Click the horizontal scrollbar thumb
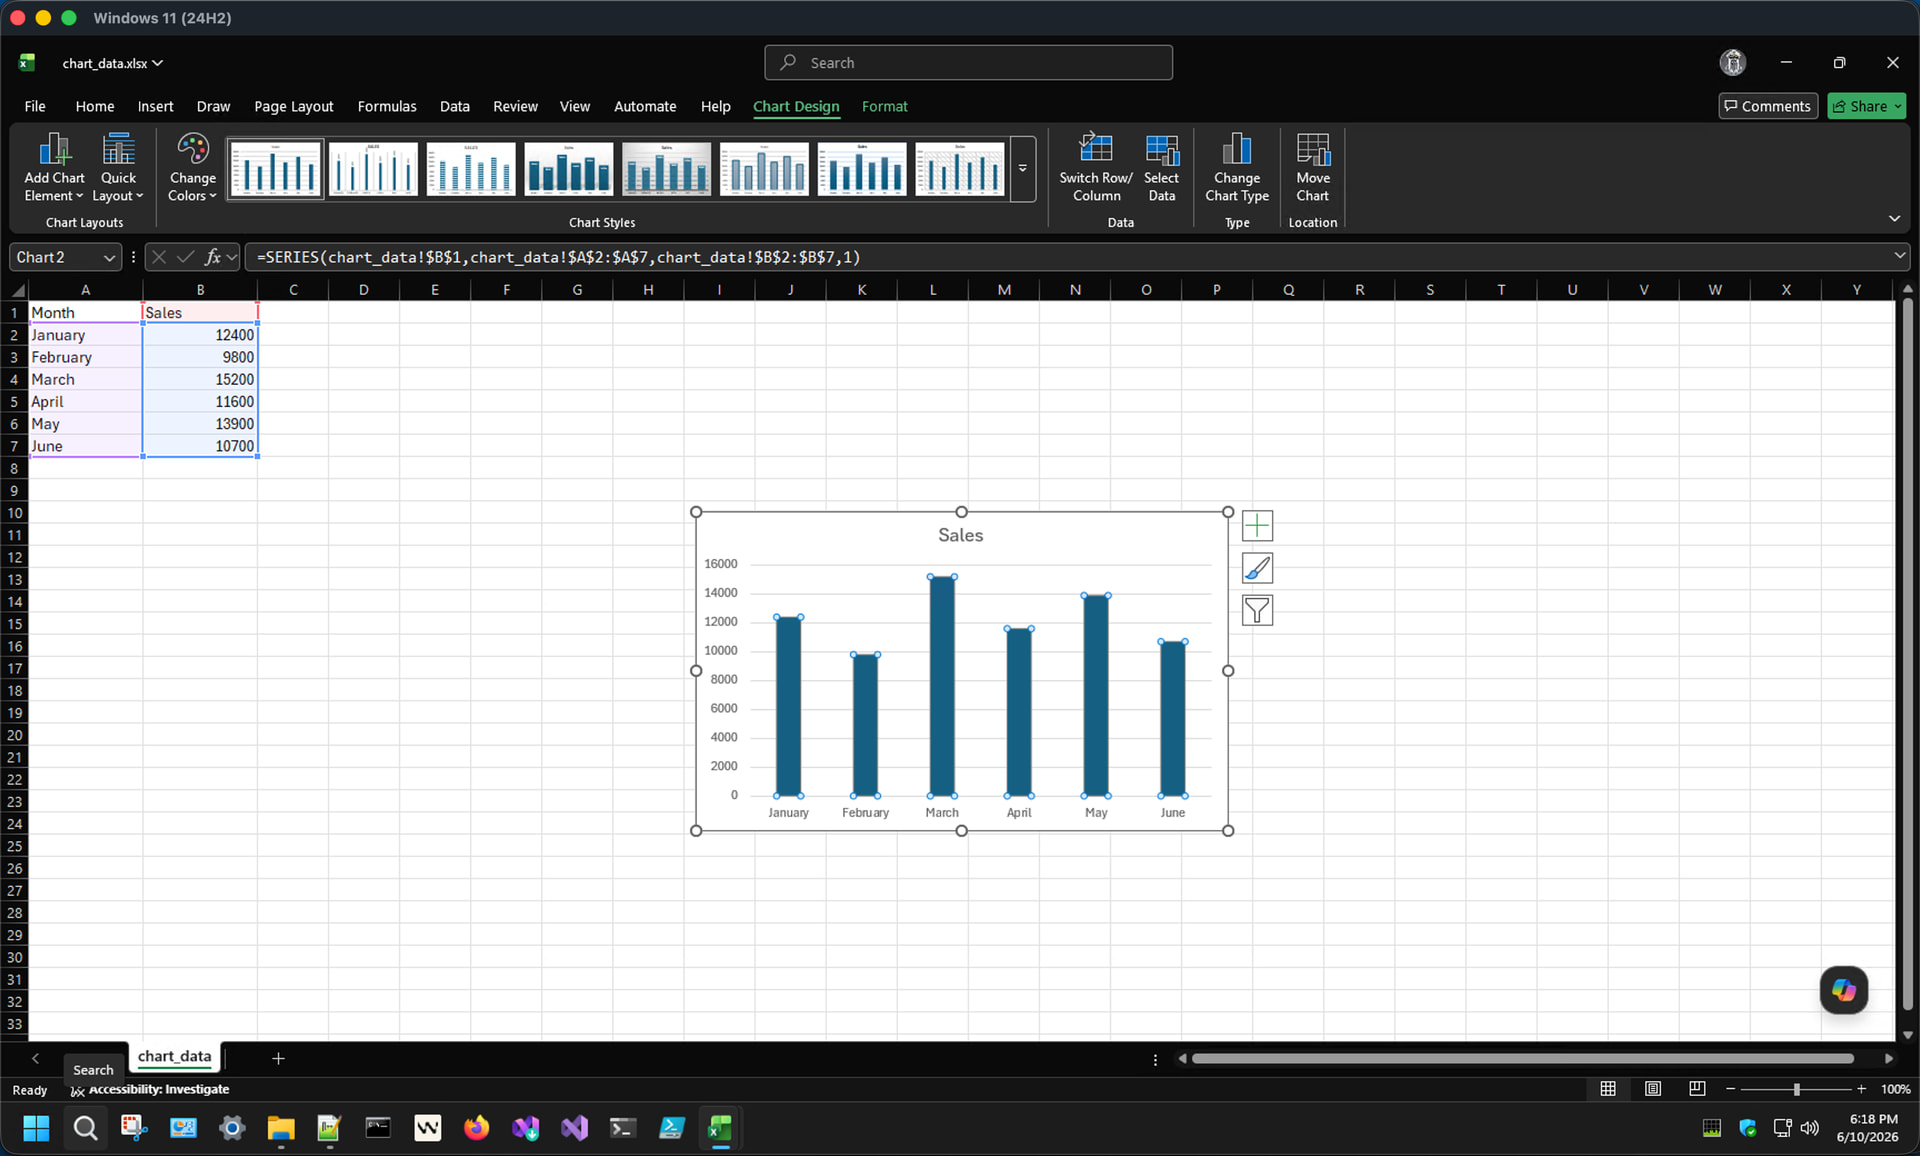The image size is (1920, 1156). coord(1522,1058)
